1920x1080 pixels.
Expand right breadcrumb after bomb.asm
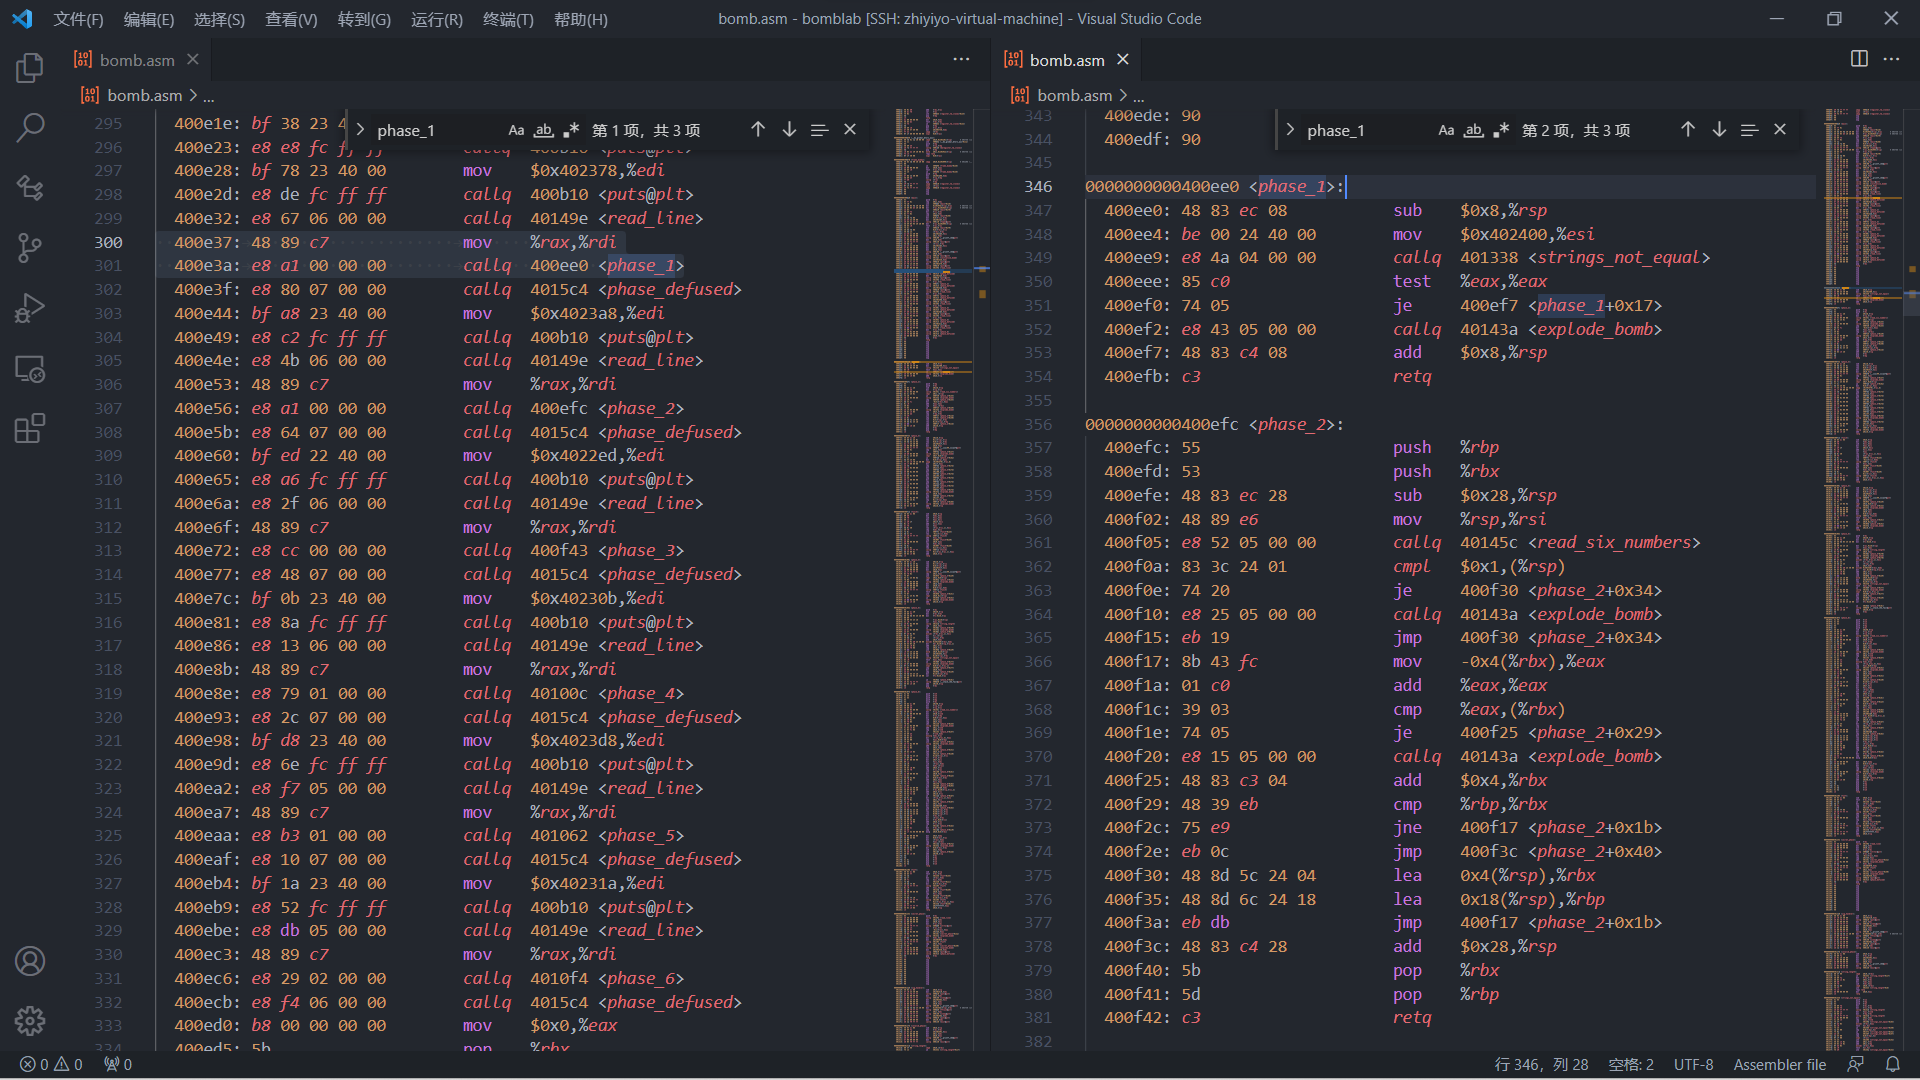tap(1139, 96)
